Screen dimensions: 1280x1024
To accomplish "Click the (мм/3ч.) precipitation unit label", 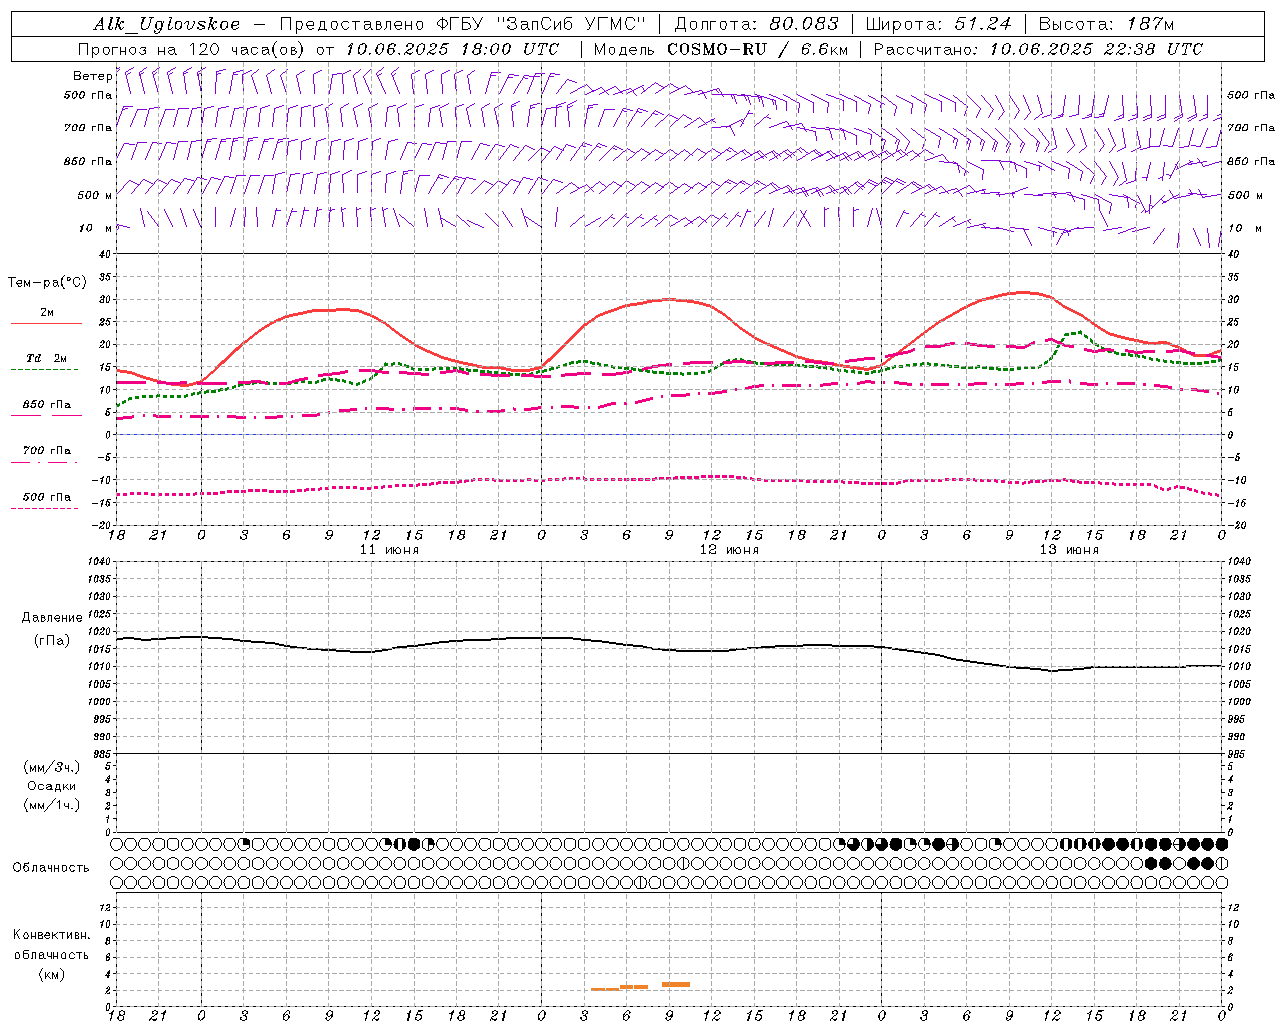I will (51, 767).
